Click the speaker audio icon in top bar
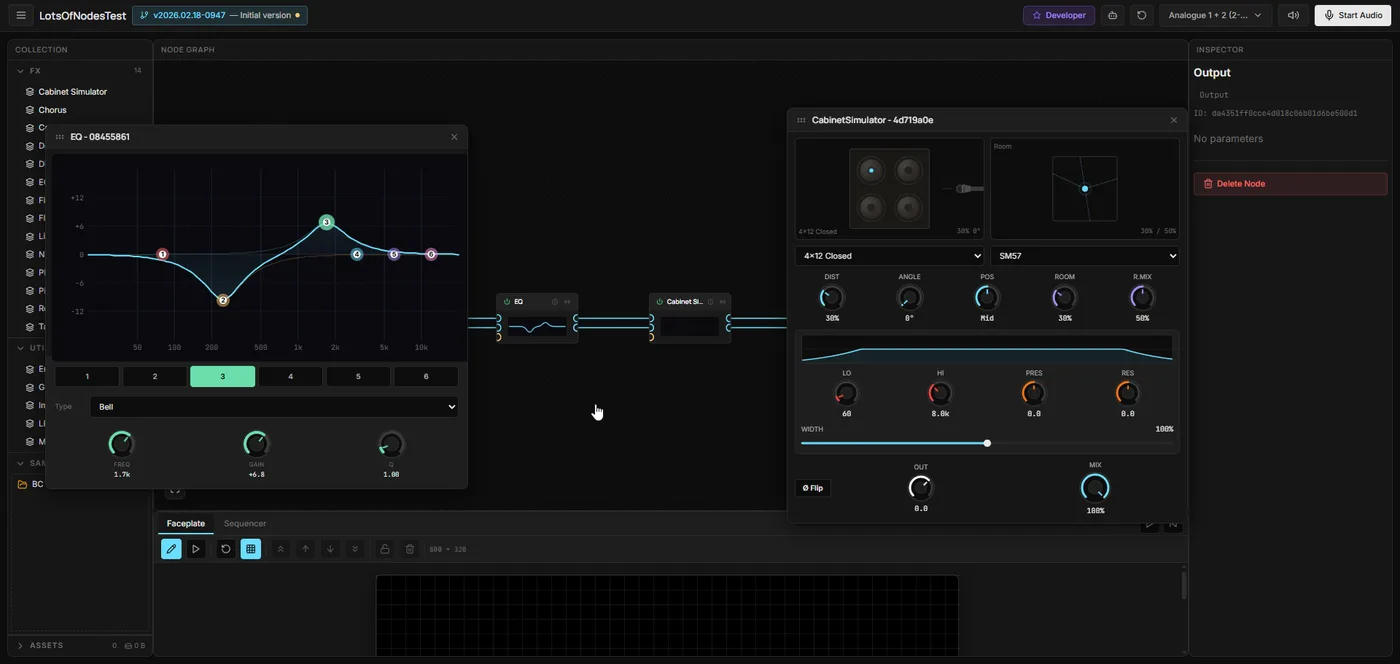Viewport: 1400px width, 664px height. click(x=1293, y=14)
